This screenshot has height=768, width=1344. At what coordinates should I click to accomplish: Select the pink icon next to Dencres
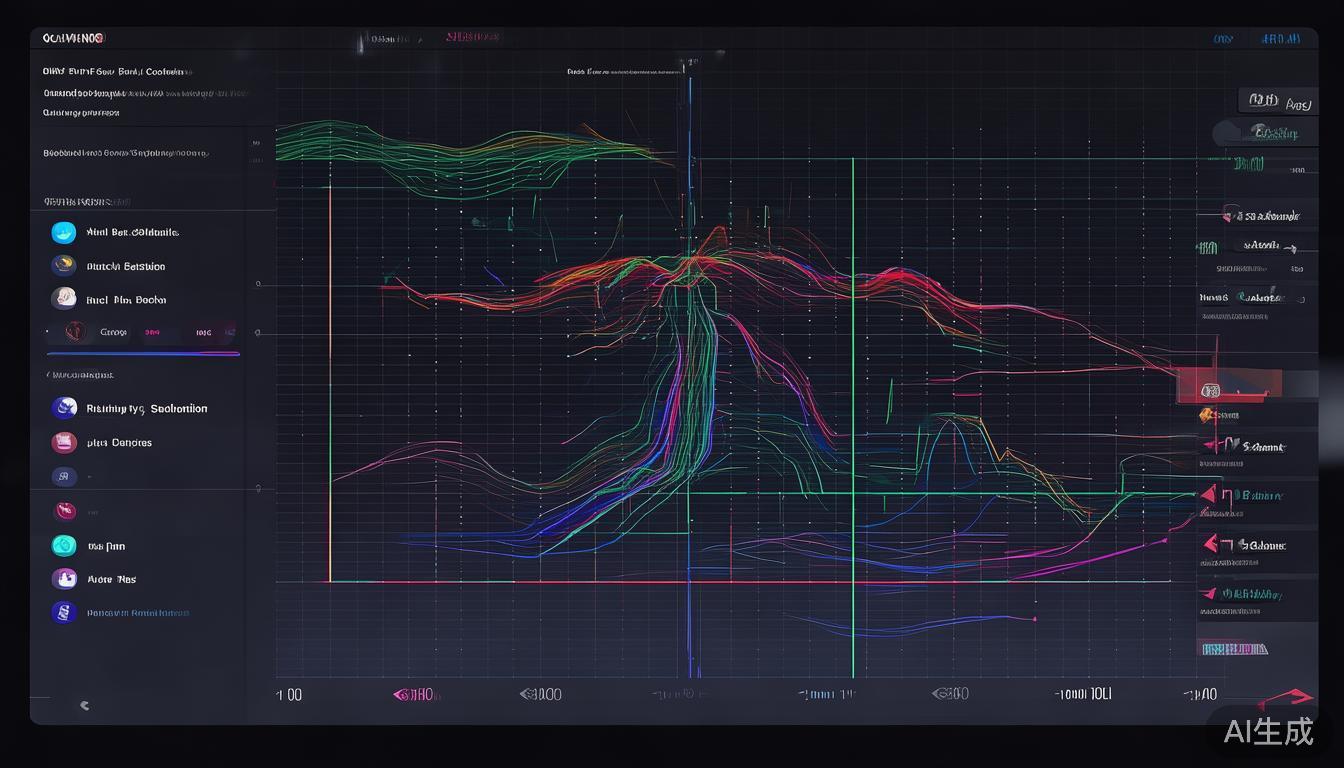click(64, 442)
